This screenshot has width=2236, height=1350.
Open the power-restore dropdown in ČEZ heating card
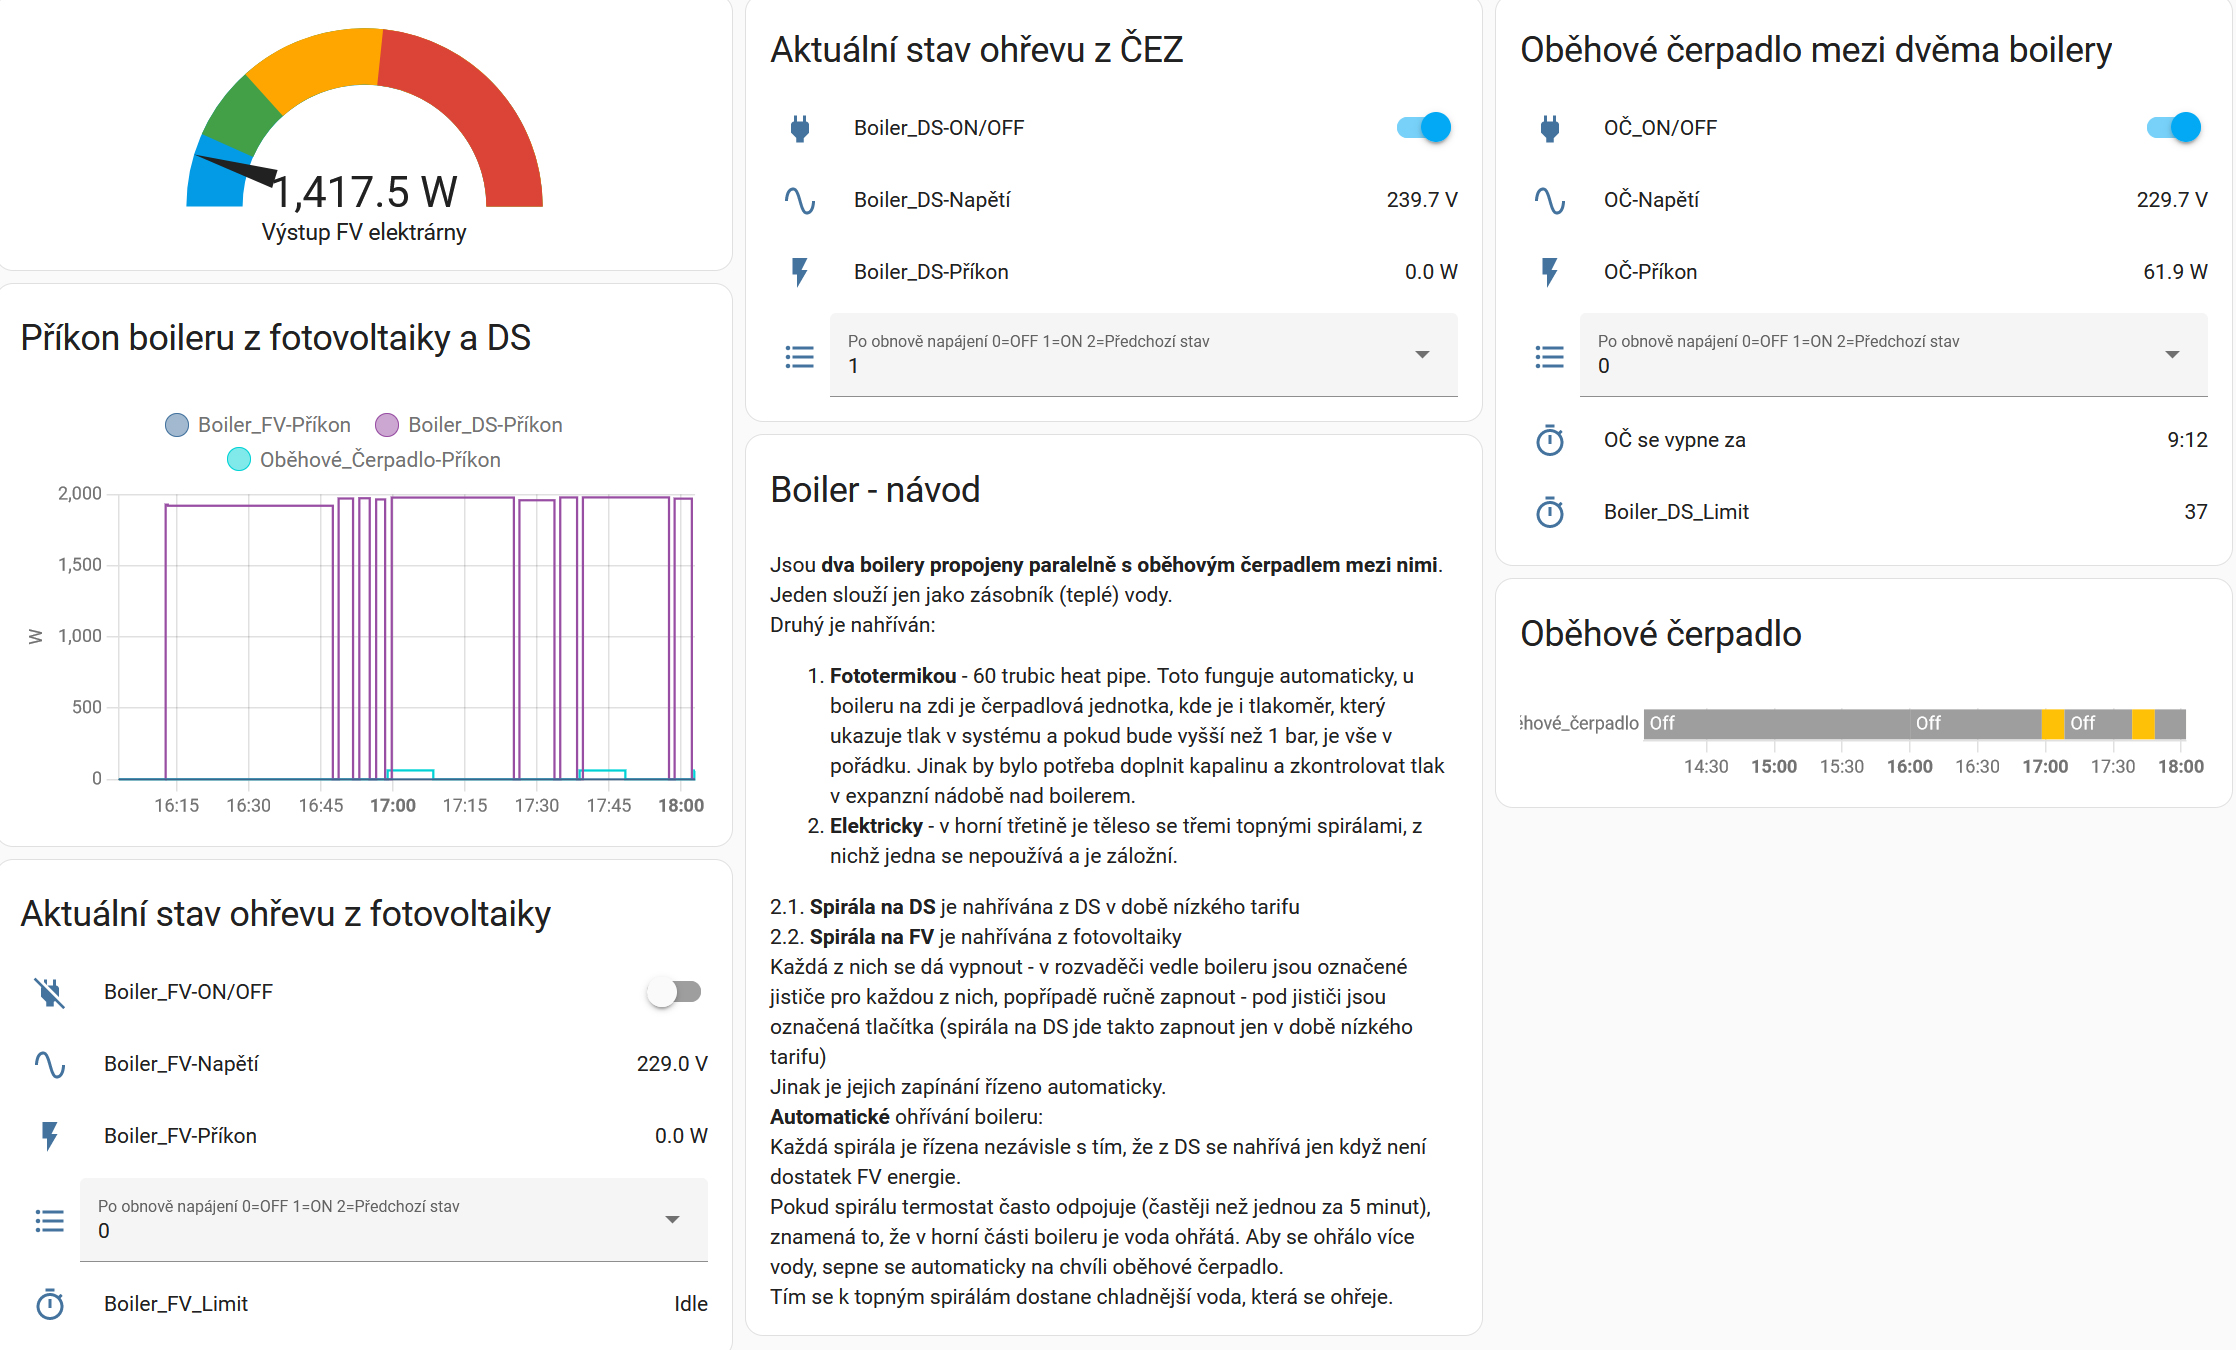tap(1143, 355)
